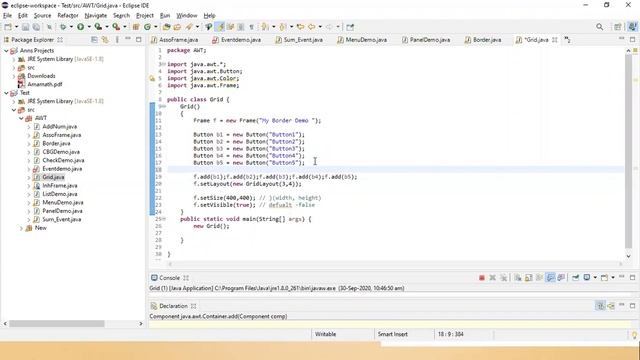Open the Navigate menu
Screen dimensions: 640x360
pyautogui.click(x=96, y=16)
